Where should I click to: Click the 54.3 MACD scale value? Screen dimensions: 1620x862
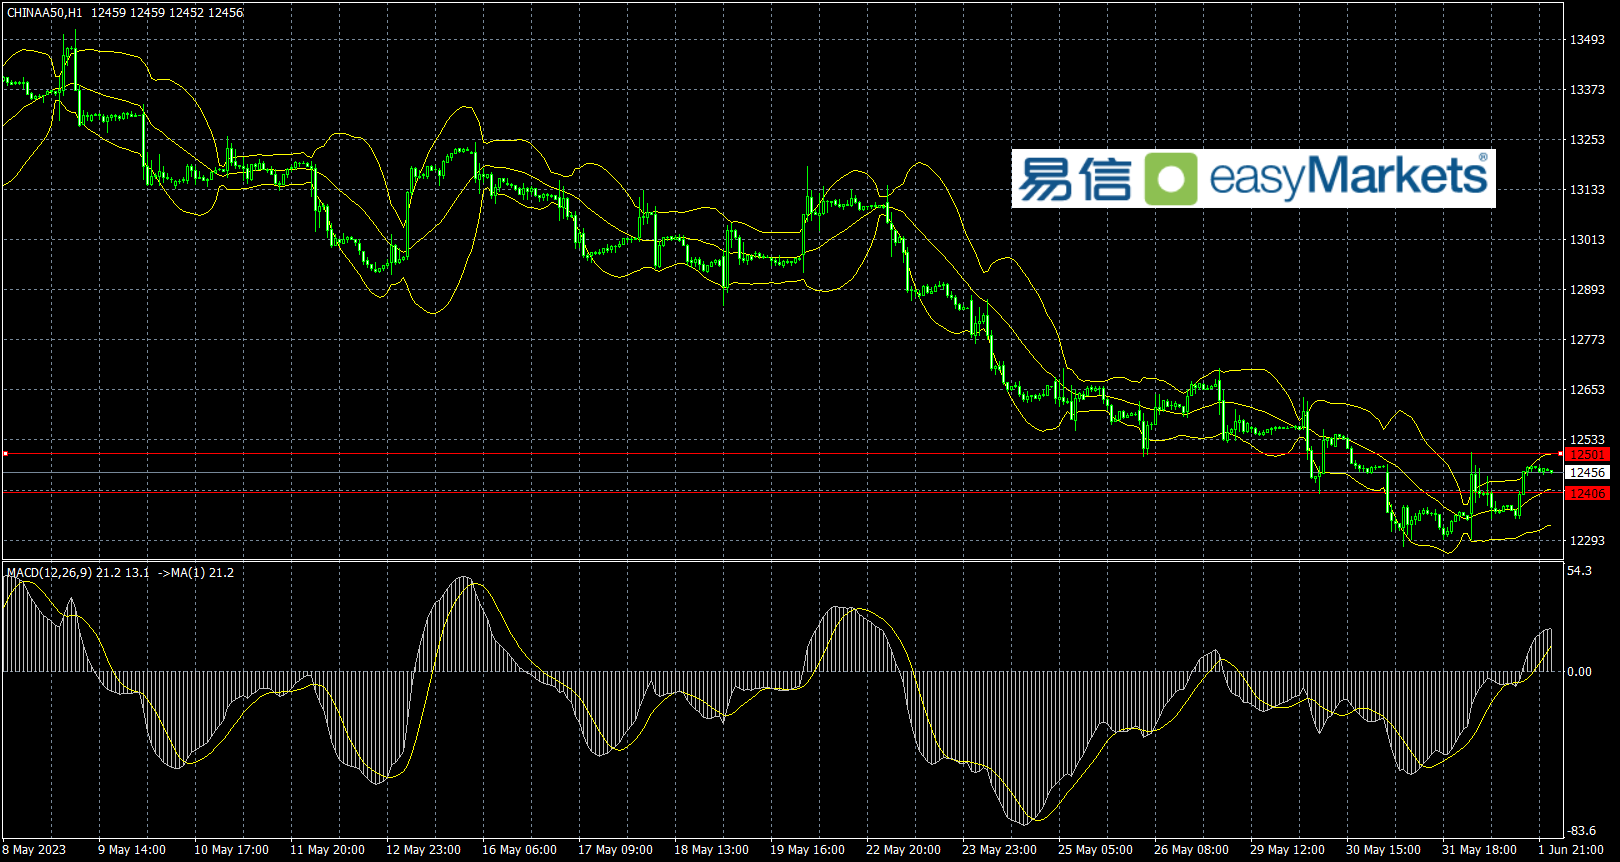tap(1579, 571)
